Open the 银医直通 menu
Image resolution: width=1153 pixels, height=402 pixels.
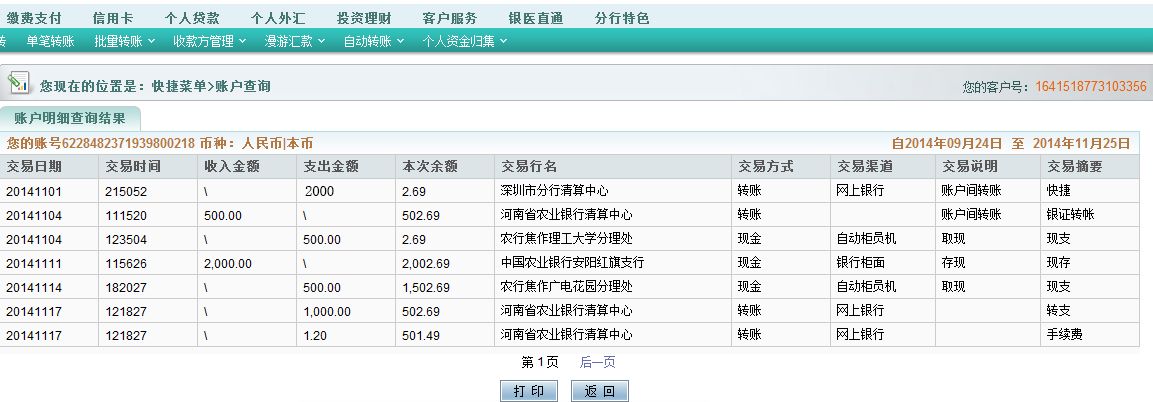click(536, 18)
